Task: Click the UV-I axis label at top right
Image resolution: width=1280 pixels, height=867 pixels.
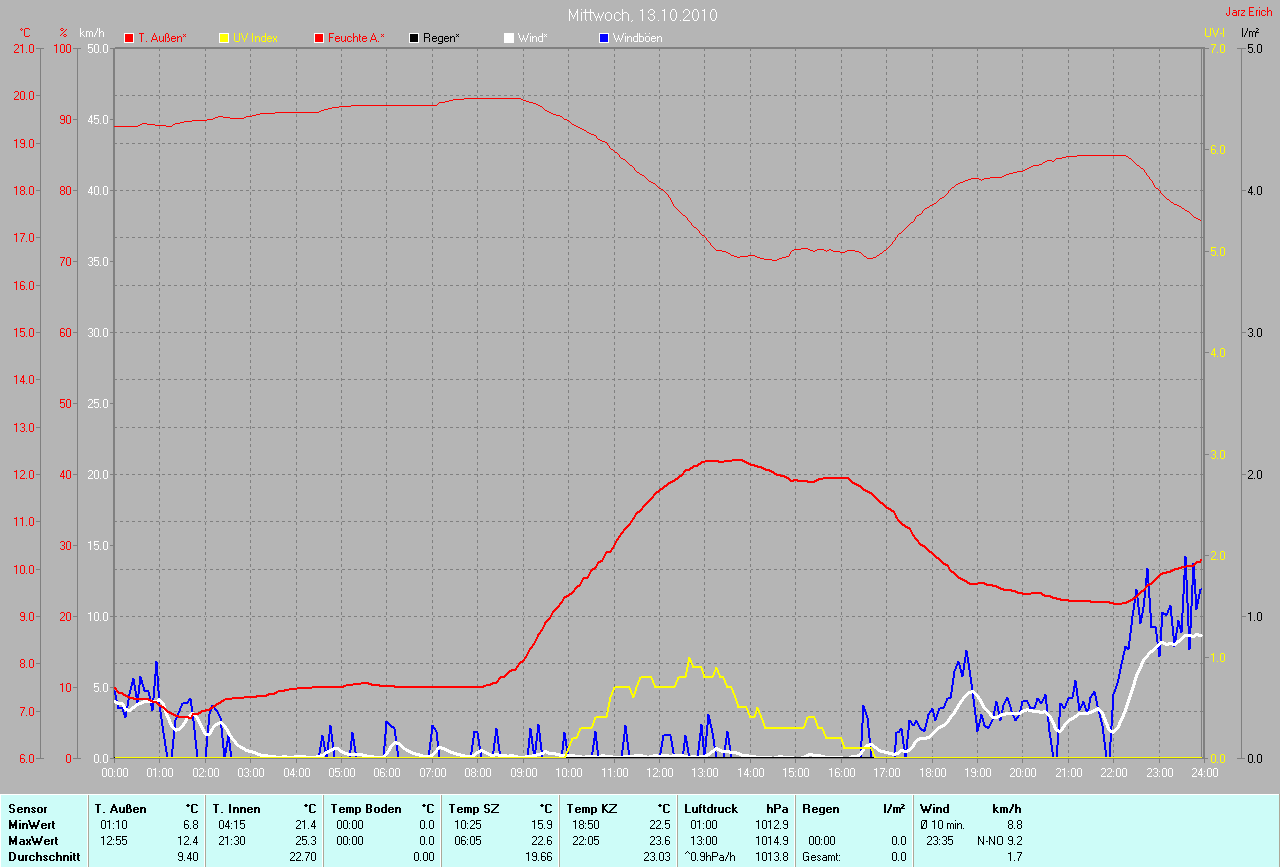Action: point(1213,33)
